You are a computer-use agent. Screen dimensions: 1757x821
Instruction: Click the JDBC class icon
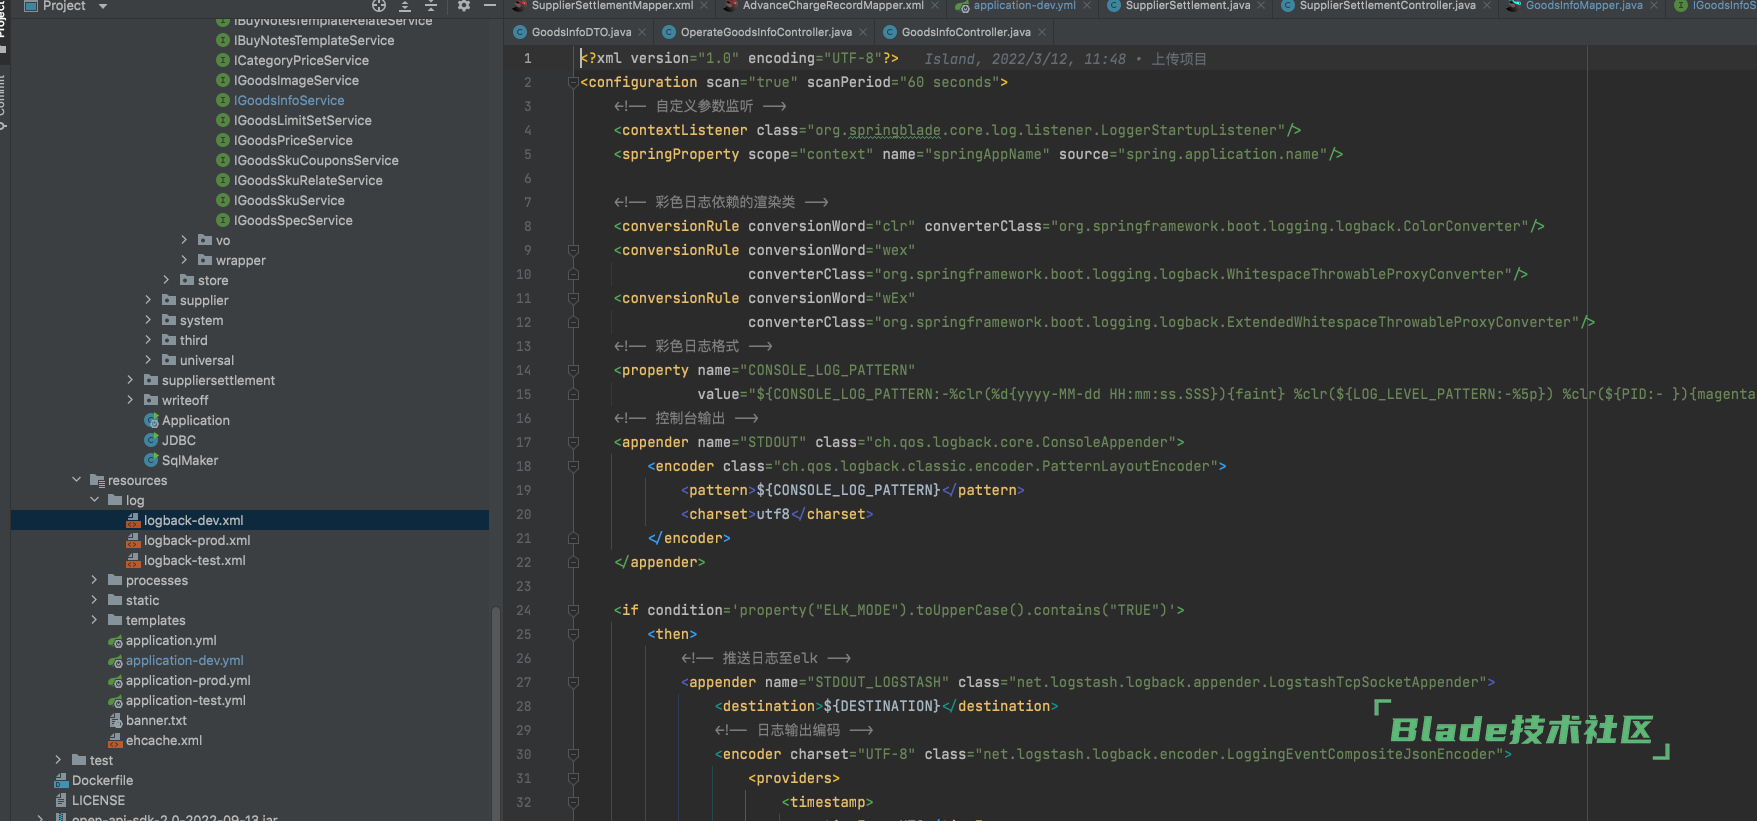click(151, 440)
